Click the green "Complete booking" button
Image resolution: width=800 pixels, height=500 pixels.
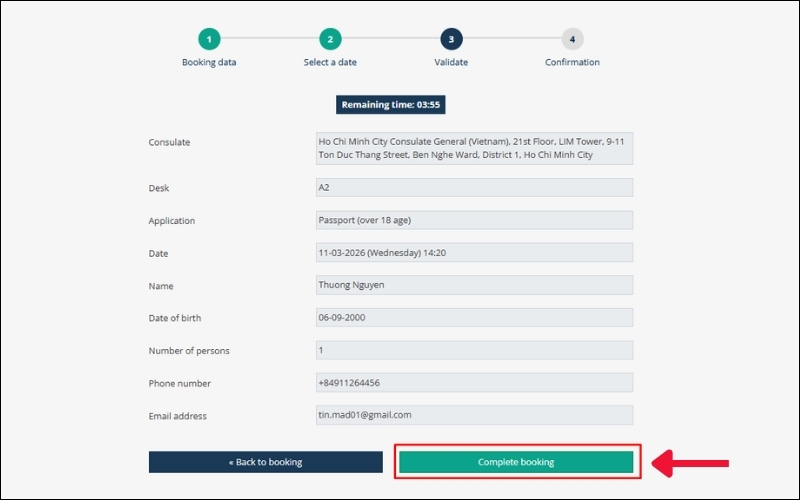516,462
